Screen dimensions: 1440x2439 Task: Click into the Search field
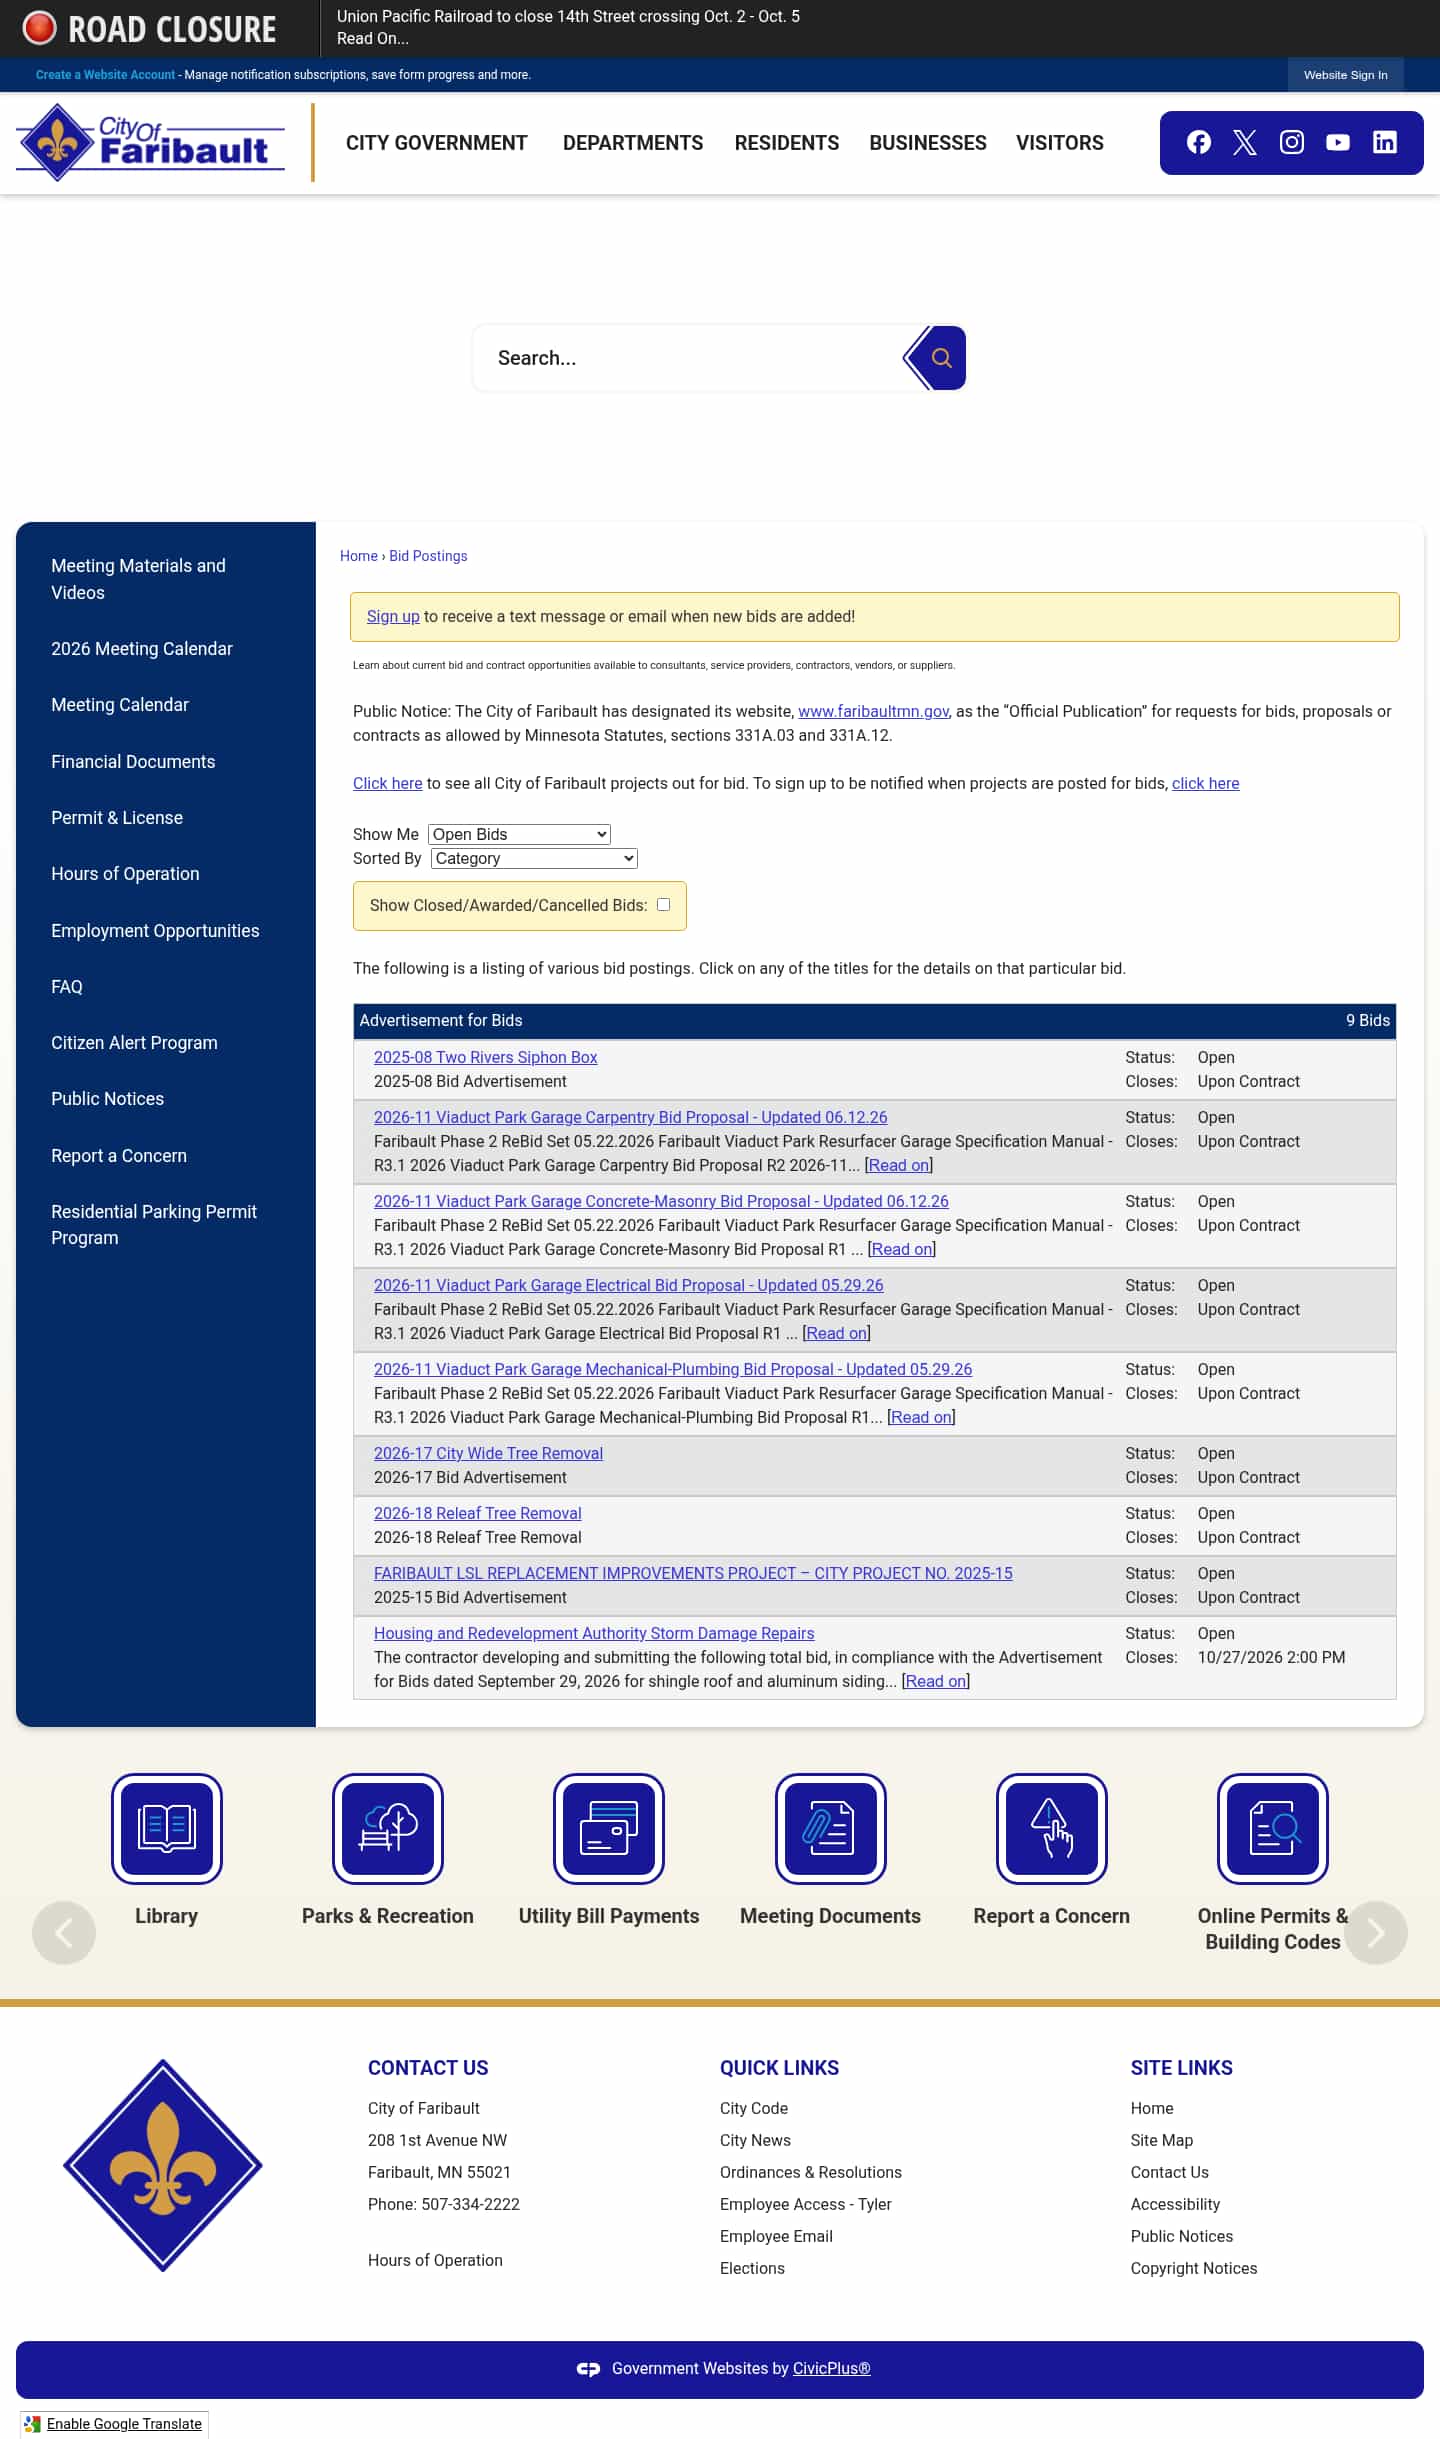(x=690, y=358)
